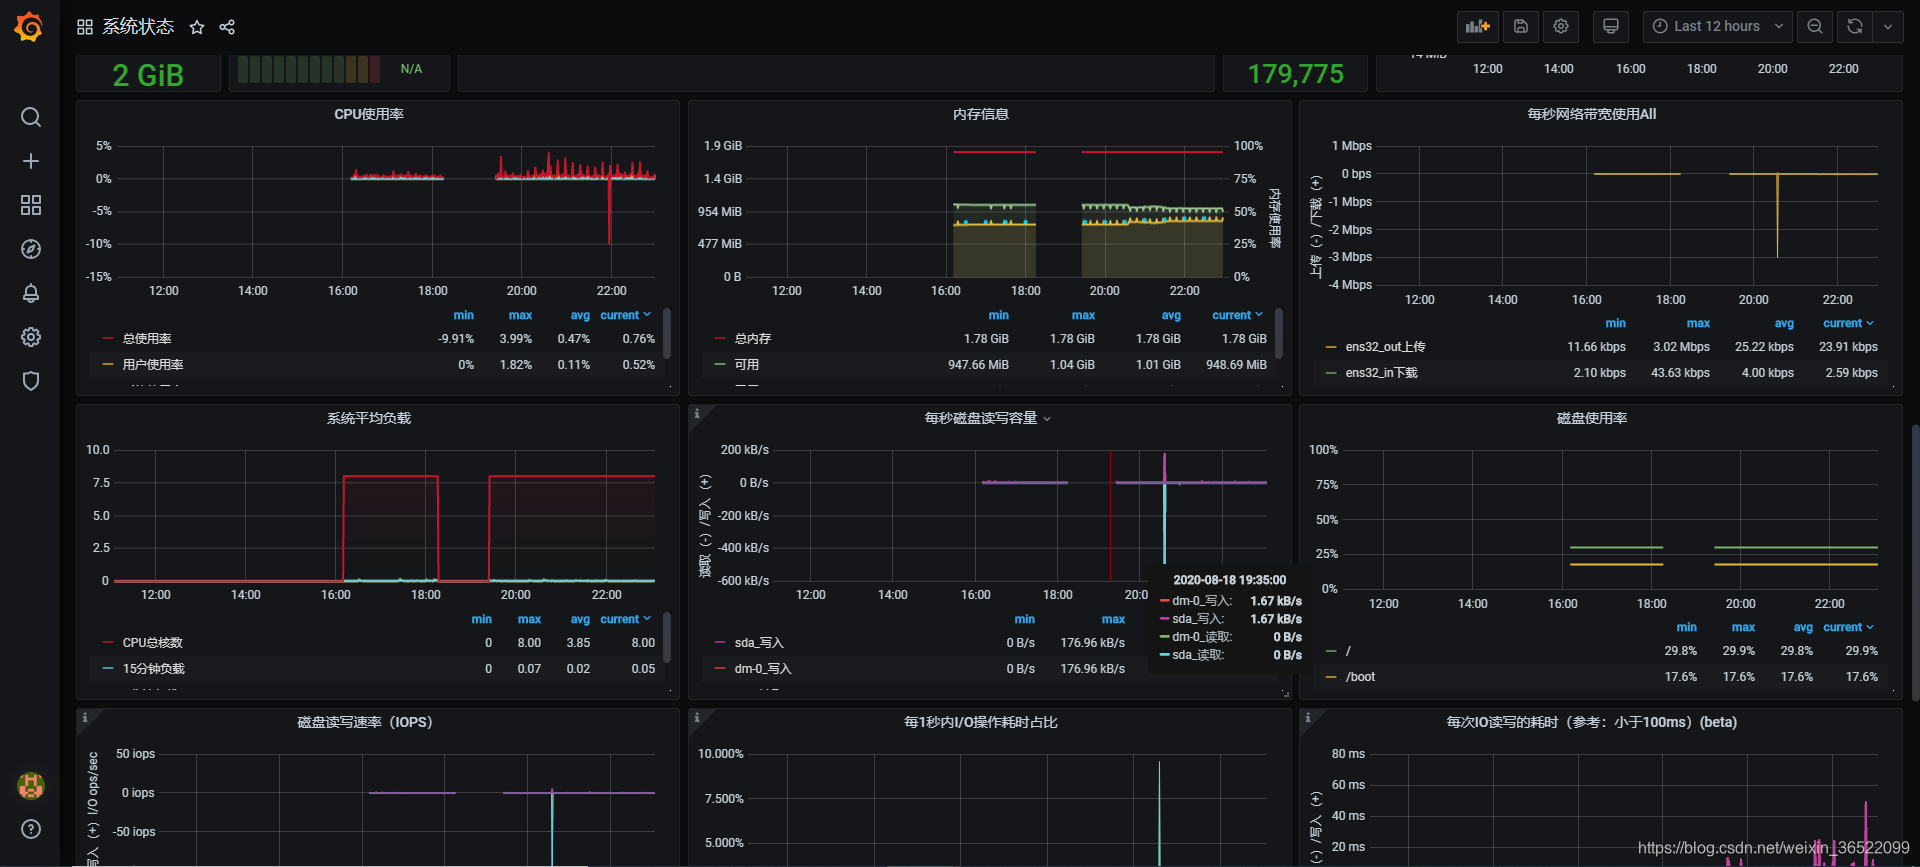
Task: Sort by current in 每秒网络带宽使用All legend
Action: point(1848,323)
